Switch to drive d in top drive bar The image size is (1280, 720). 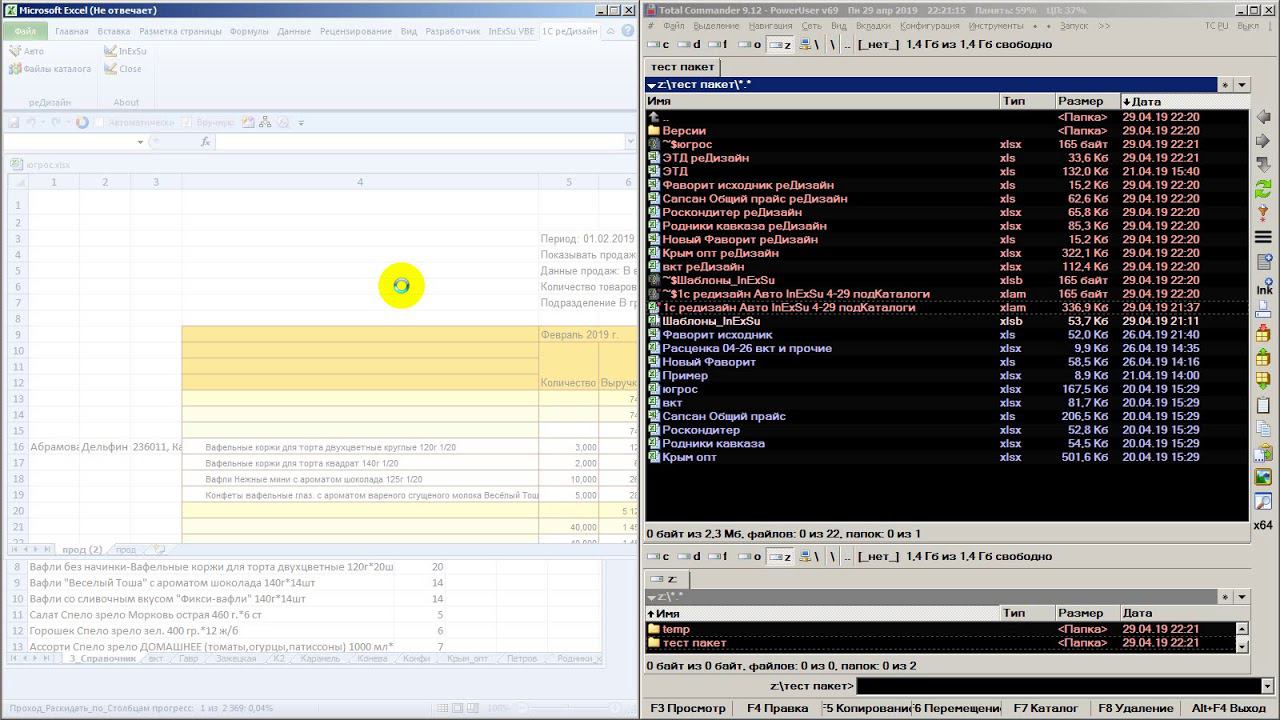tap(689, 45)
